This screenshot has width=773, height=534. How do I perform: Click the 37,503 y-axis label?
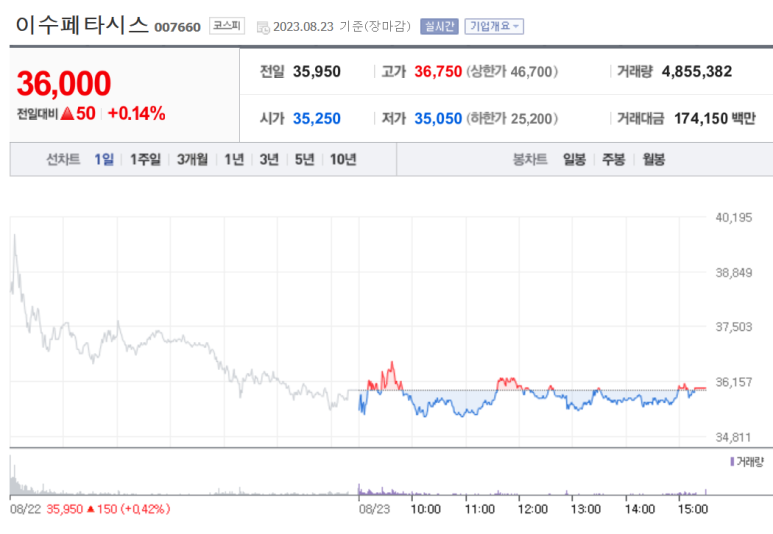click(x=734, y=326)
